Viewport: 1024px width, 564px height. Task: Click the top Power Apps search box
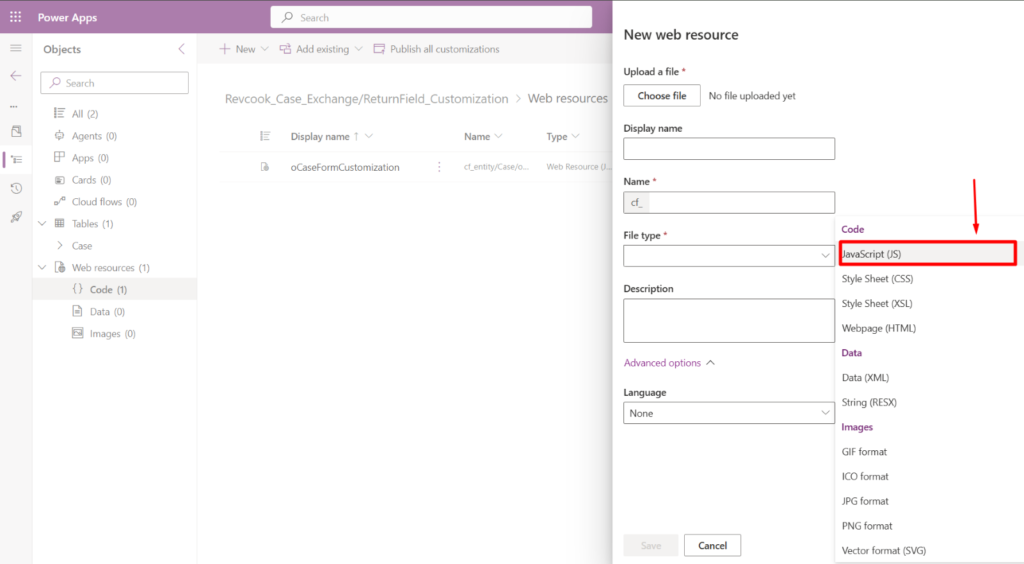431,18
